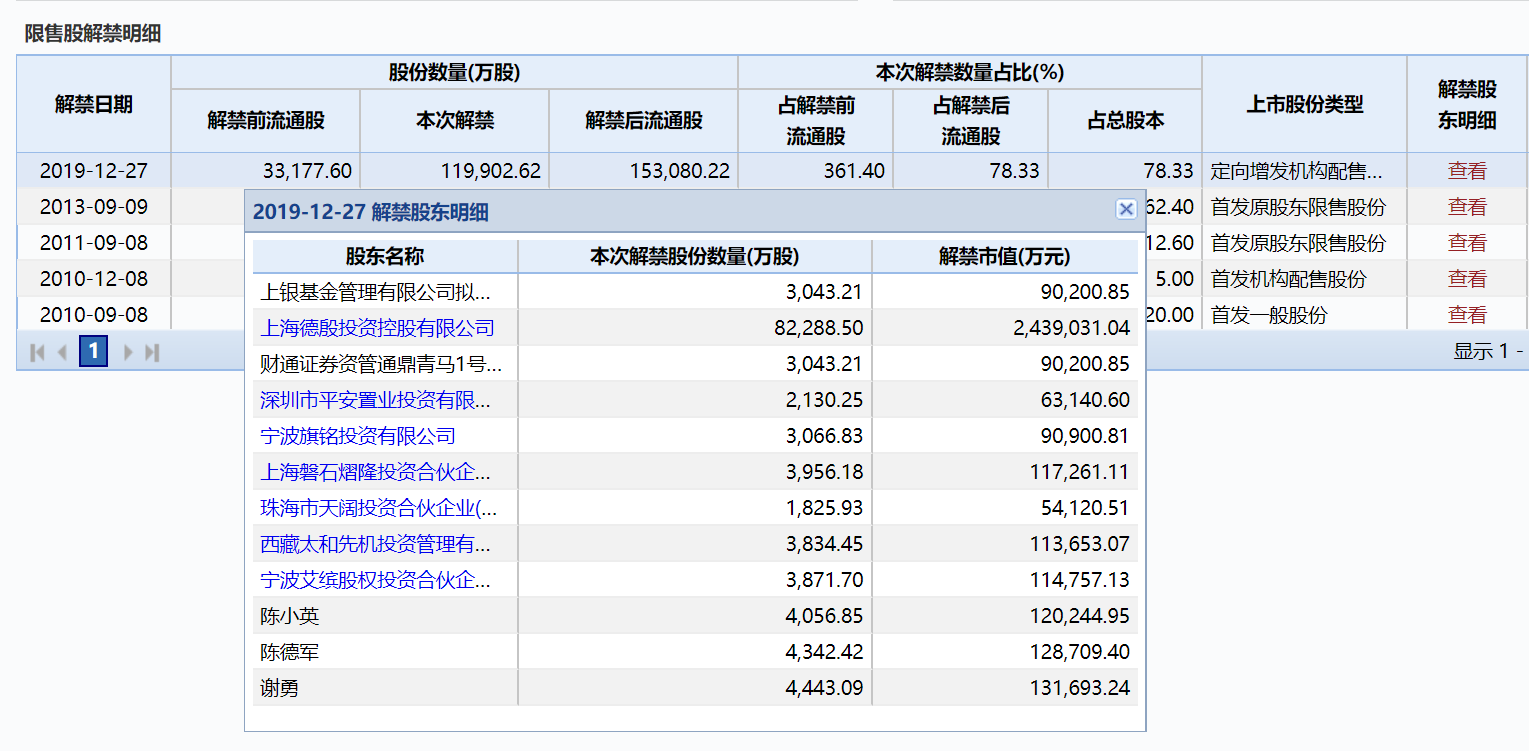Click the 解禁日期 column header
This screenshot has width=1529, height=751.
click(94, 104)
